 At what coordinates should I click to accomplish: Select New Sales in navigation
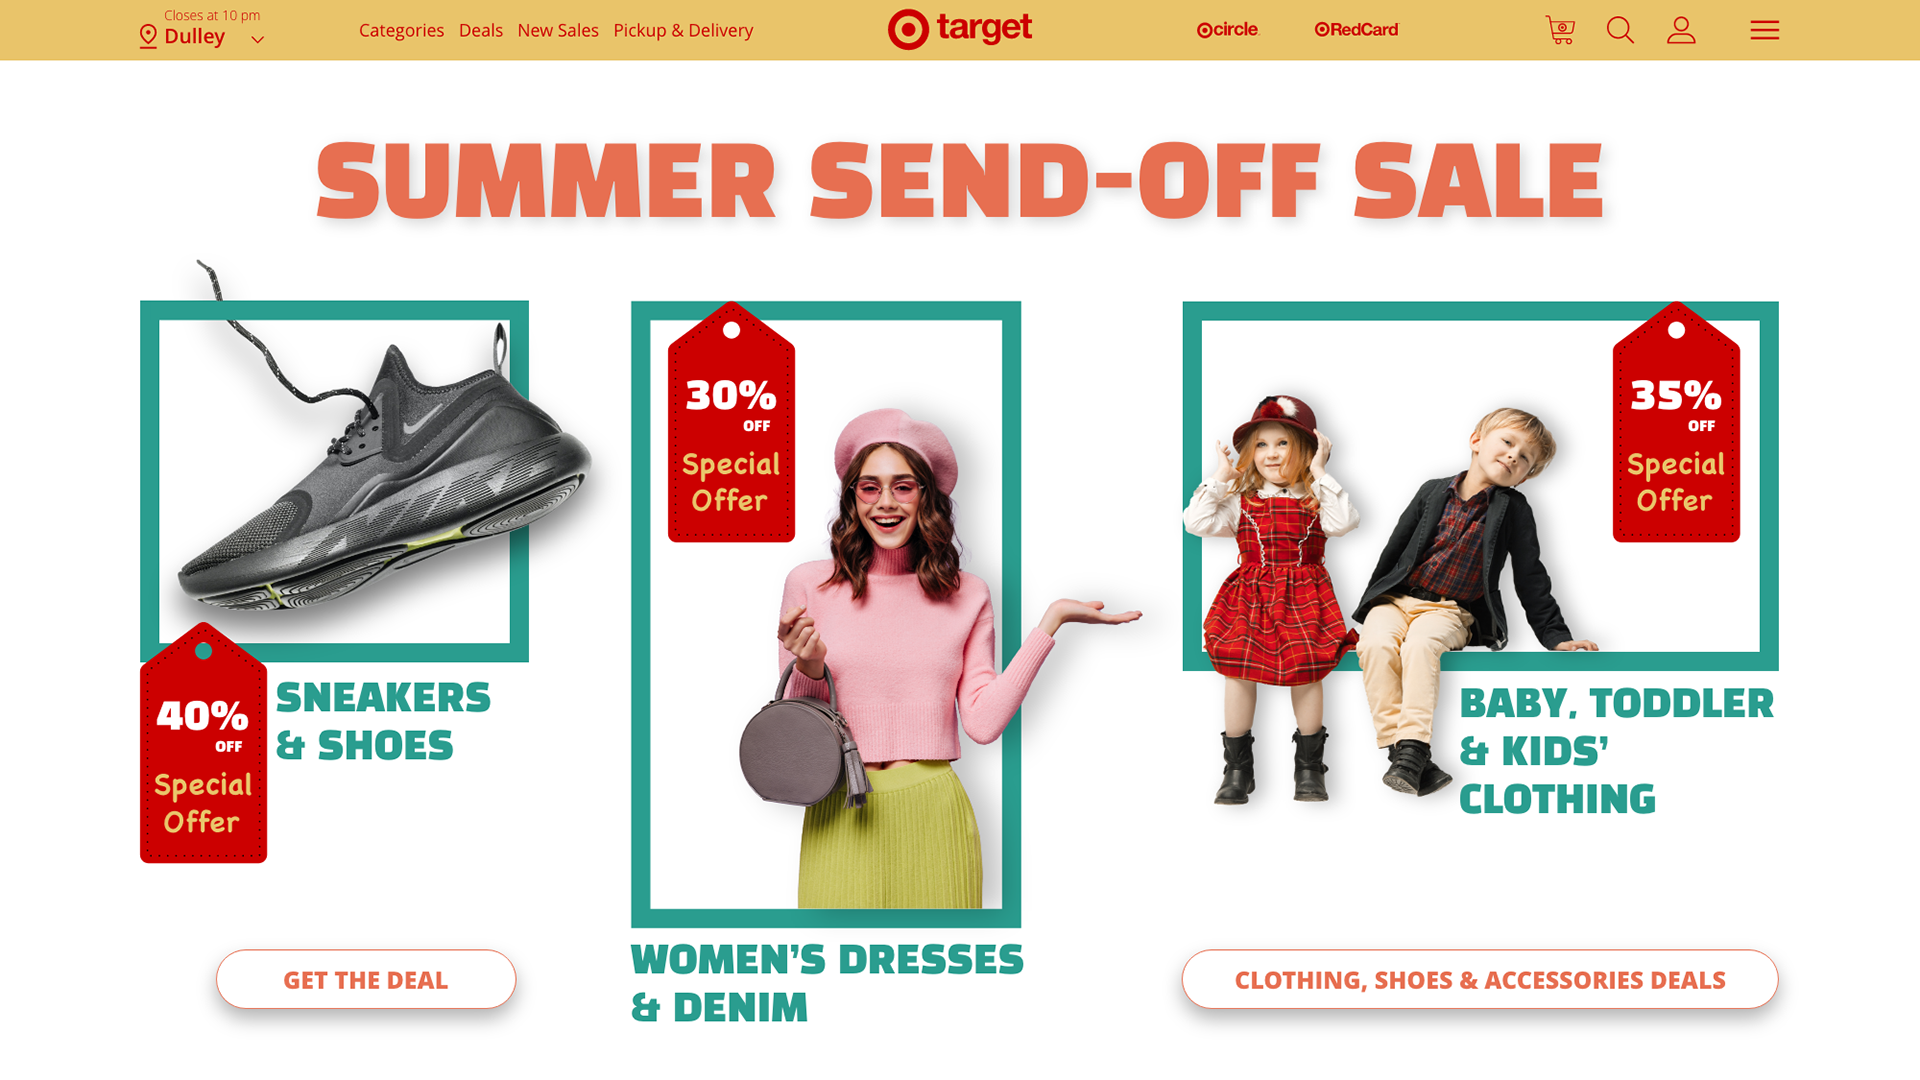coord(558,30)
